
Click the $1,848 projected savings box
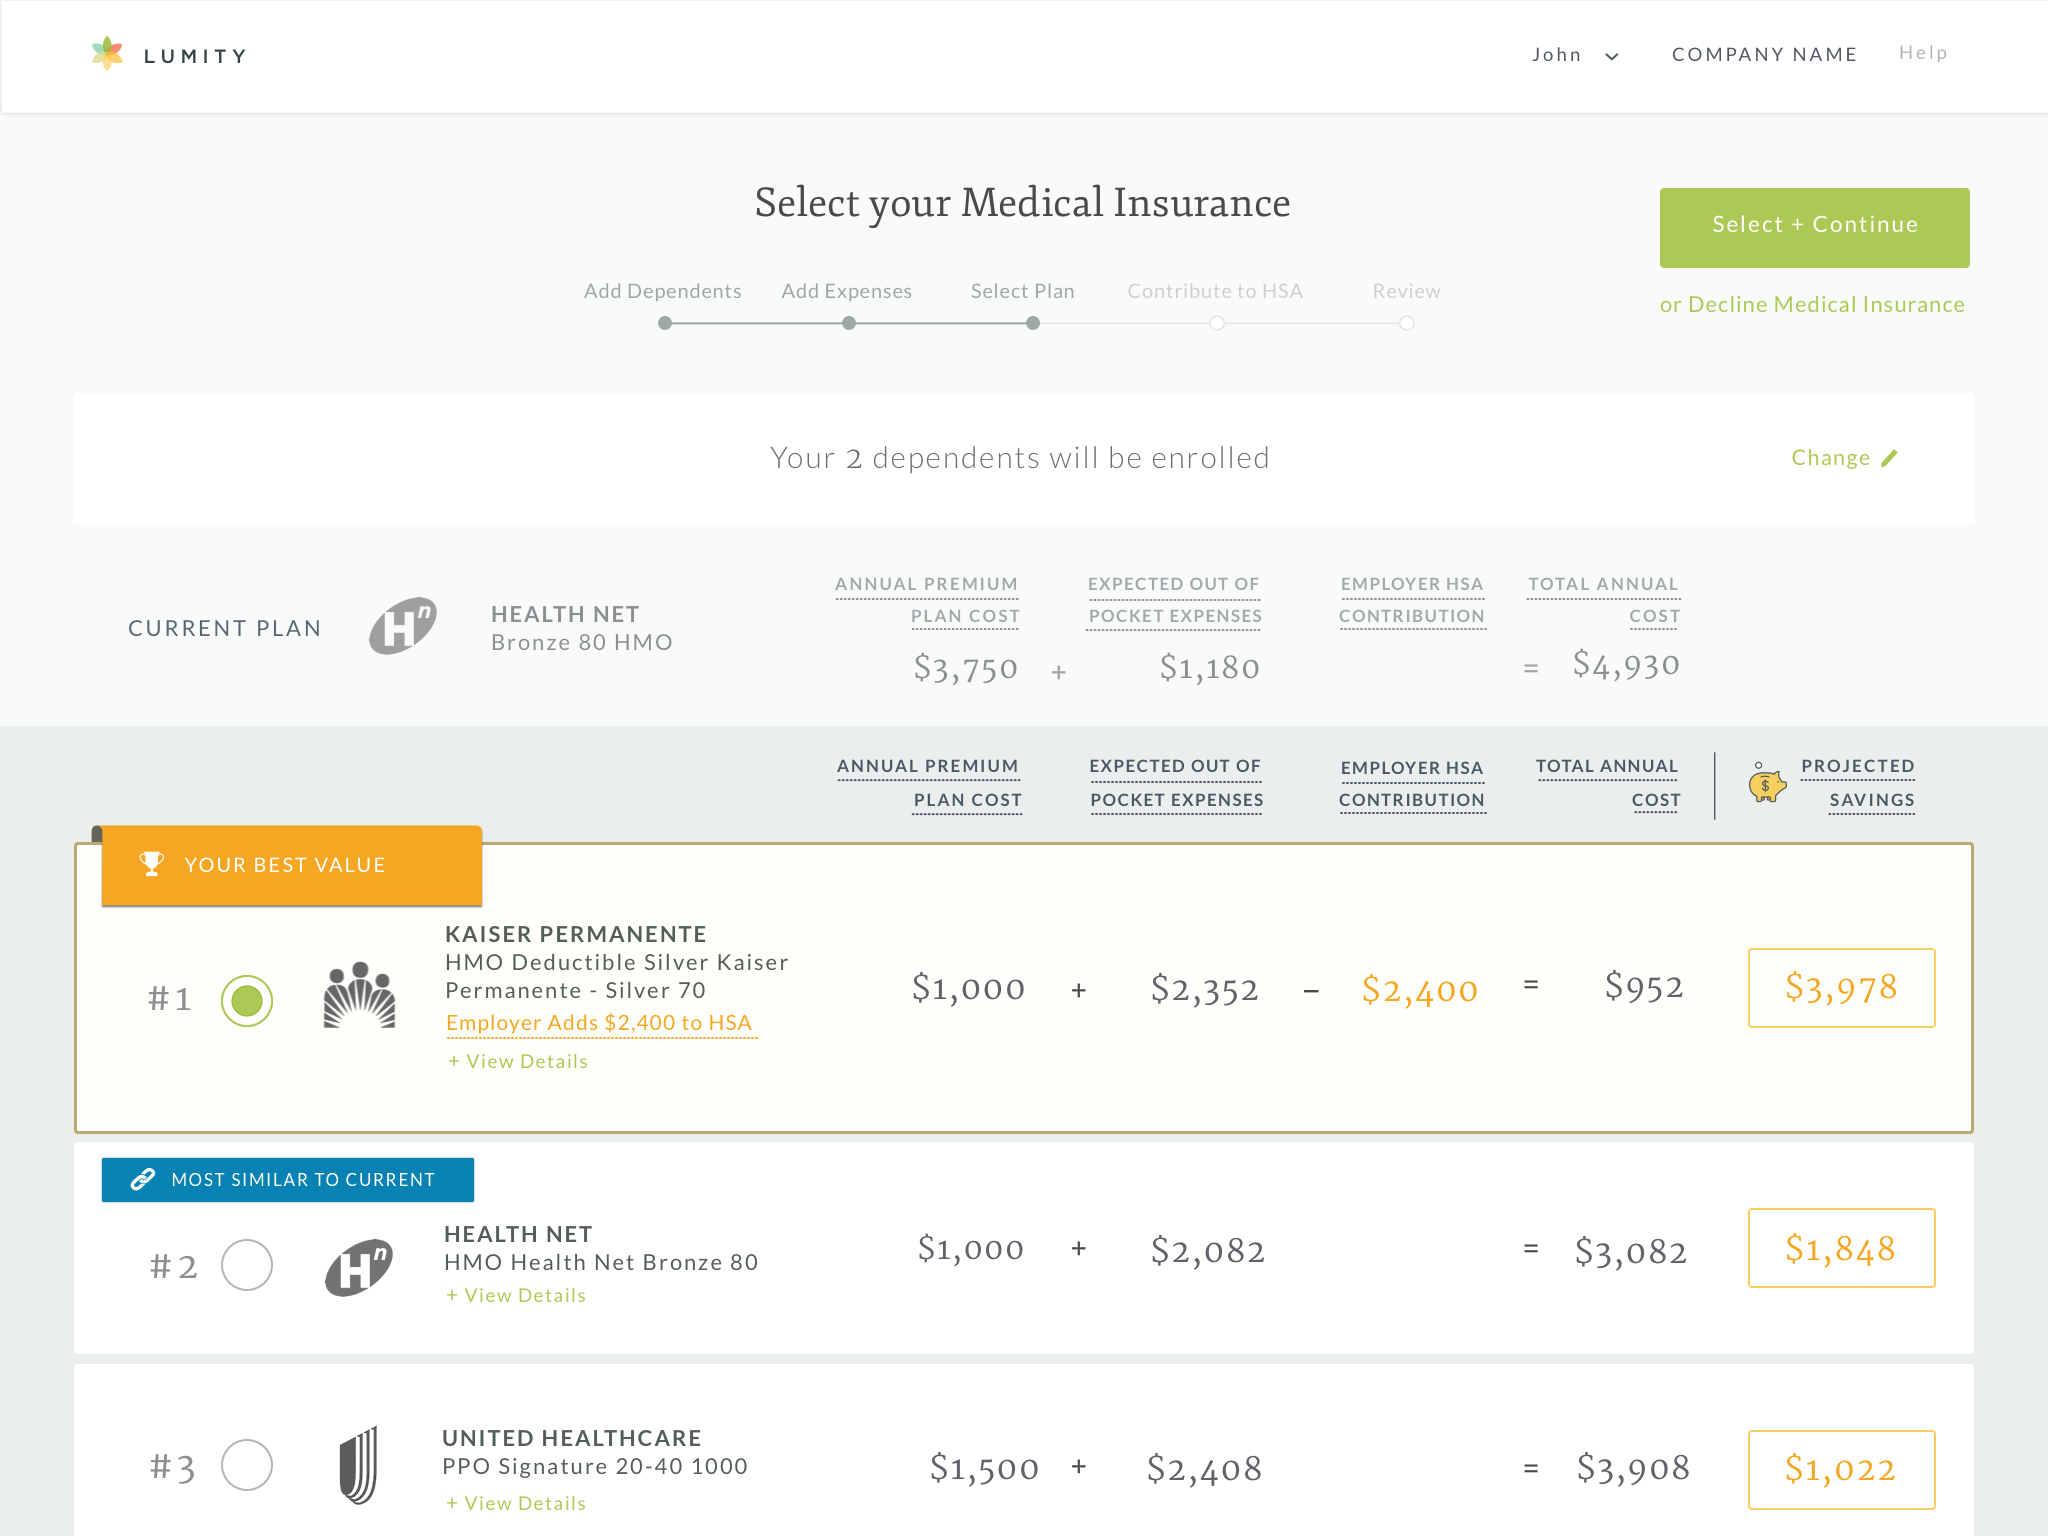click(x=1842, y=1248)
